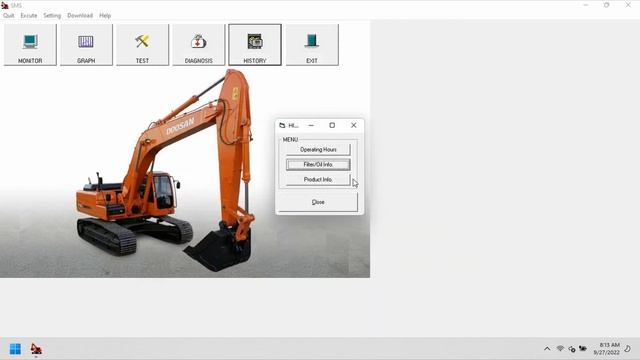Select the HISTORY toolbar button
The width and height of the screenshot is (640, 360).
255,45
